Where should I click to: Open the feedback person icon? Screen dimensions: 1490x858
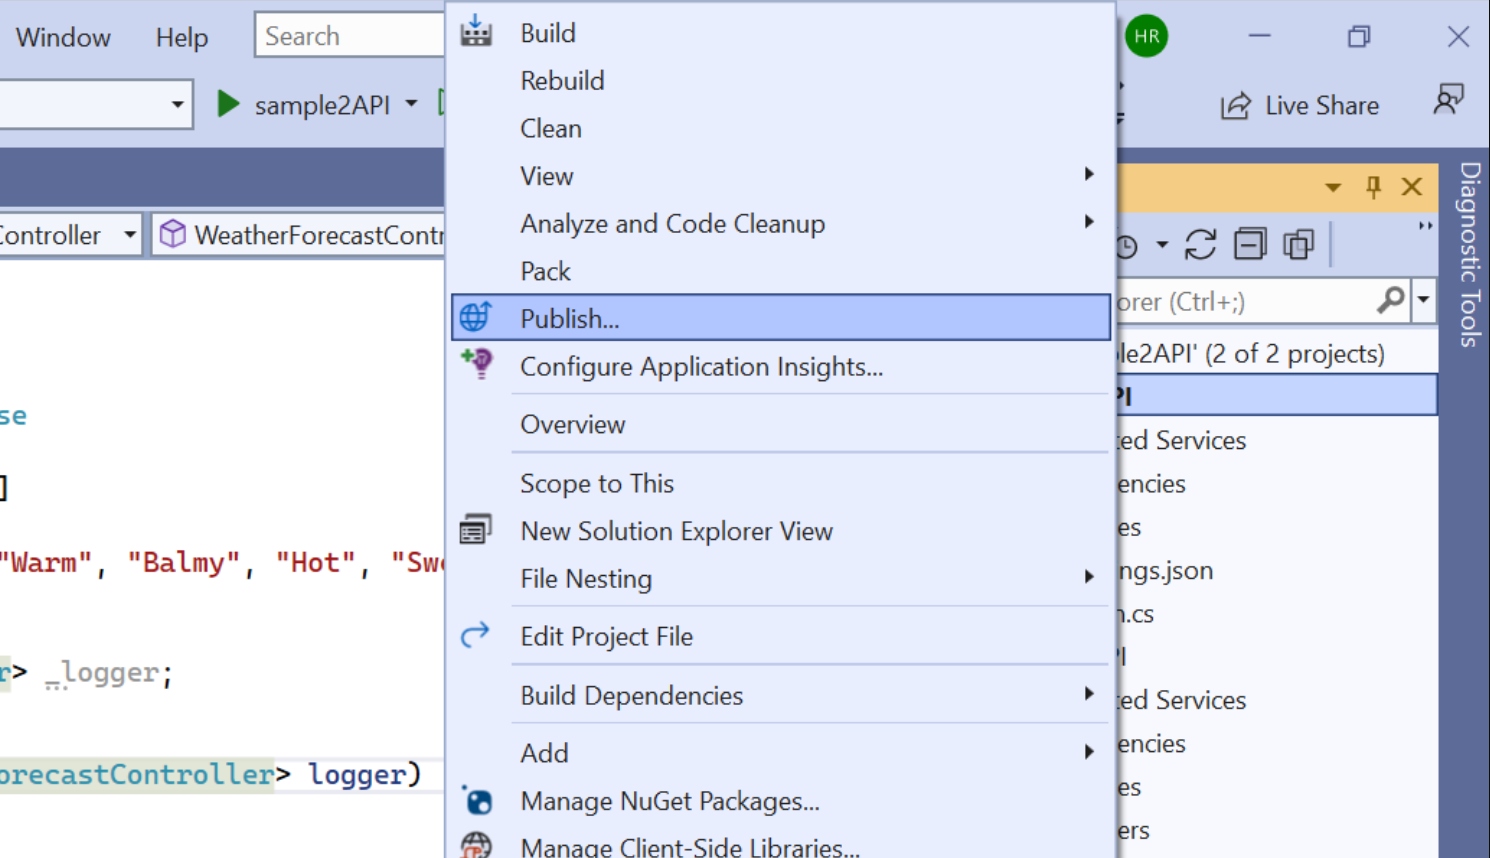coord(1448,100)
